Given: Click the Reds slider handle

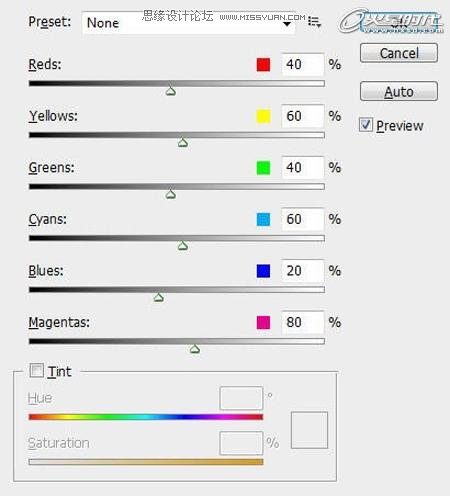Looking at the screenshot, I should pos(171,91).
